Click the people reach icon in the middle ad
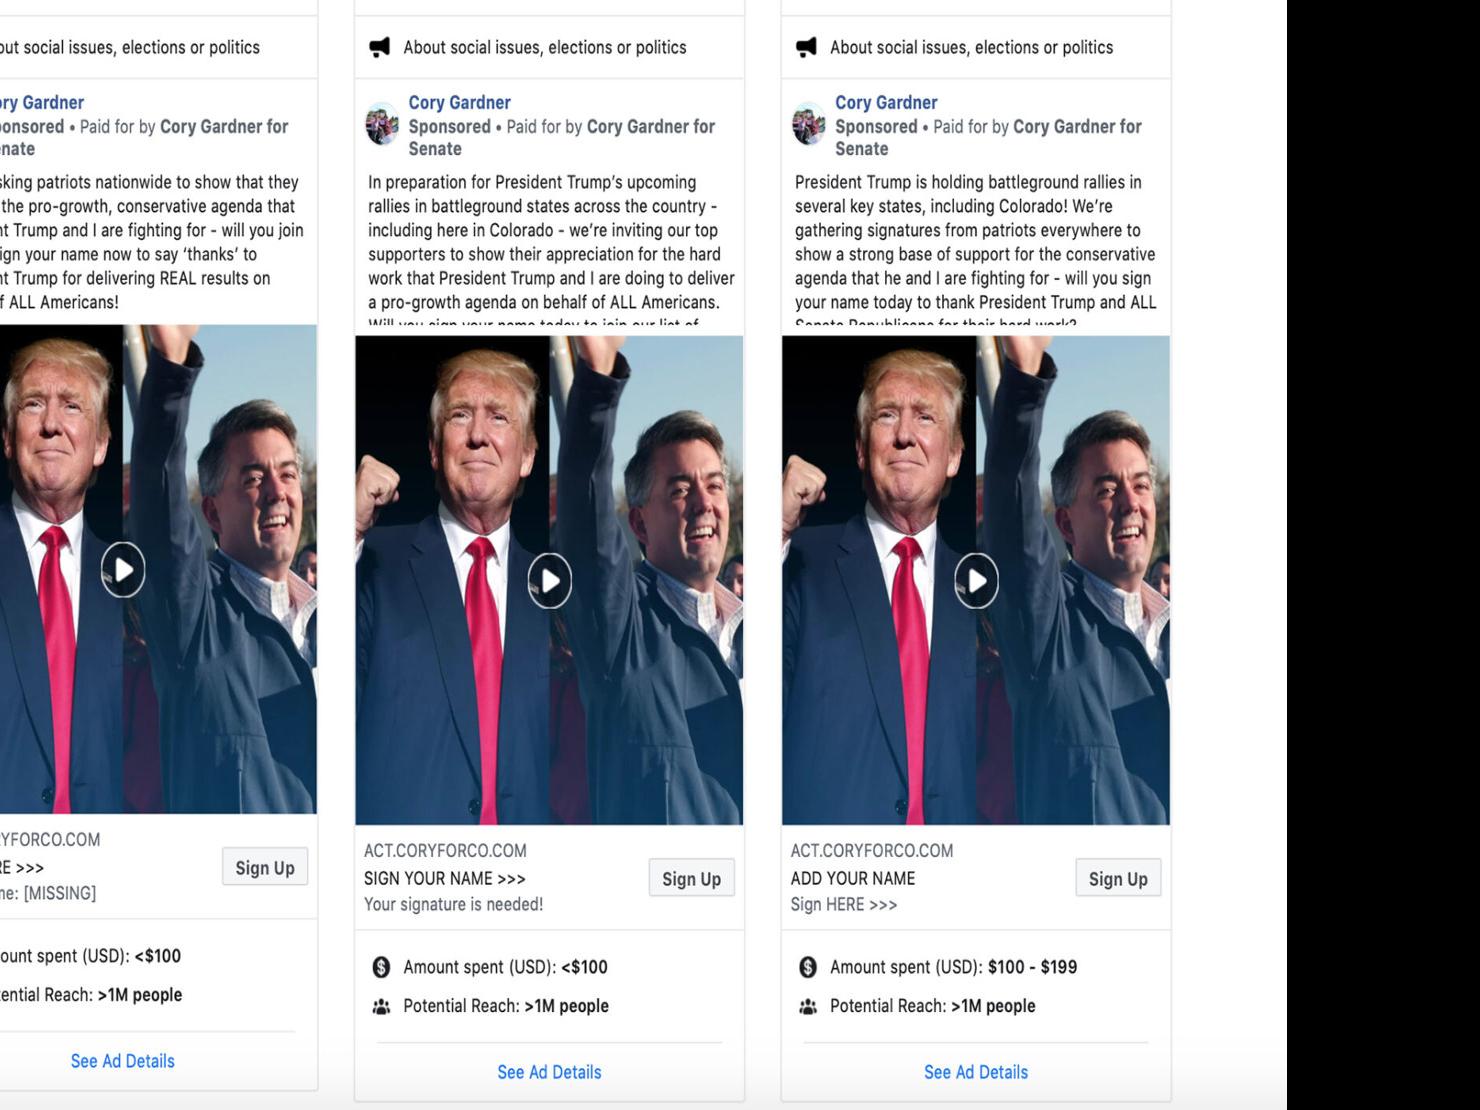Viewport: 1480px width, 1110px height. tap(381, 1007)
